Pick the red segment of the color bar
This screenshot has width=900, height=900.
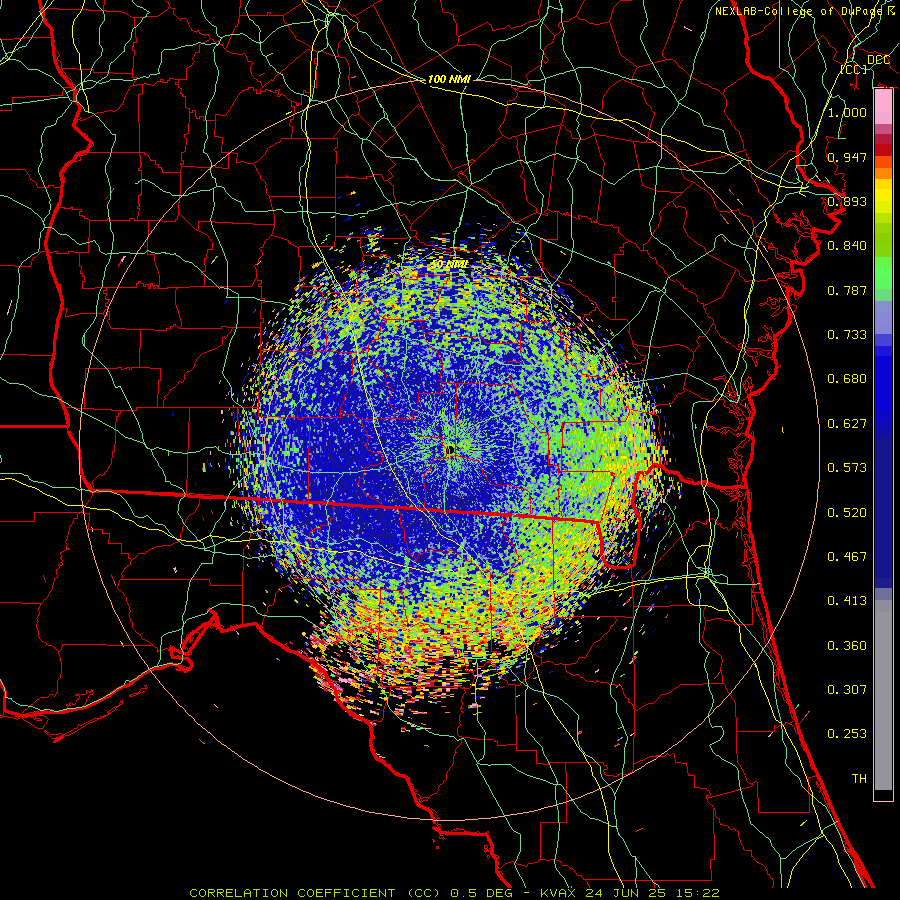click(883, 150)
